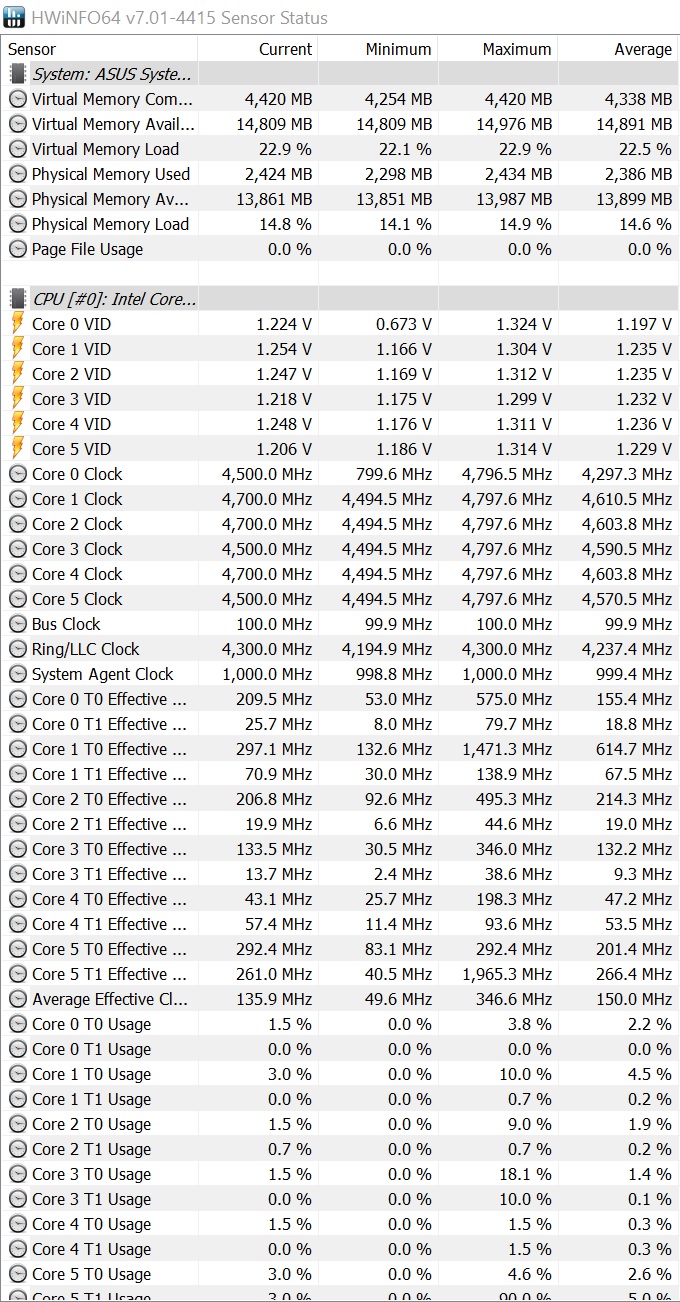Click the chip icon beside System: ASUS
The height and width of the screenshot is (1302, 680).
click(18, 74)
